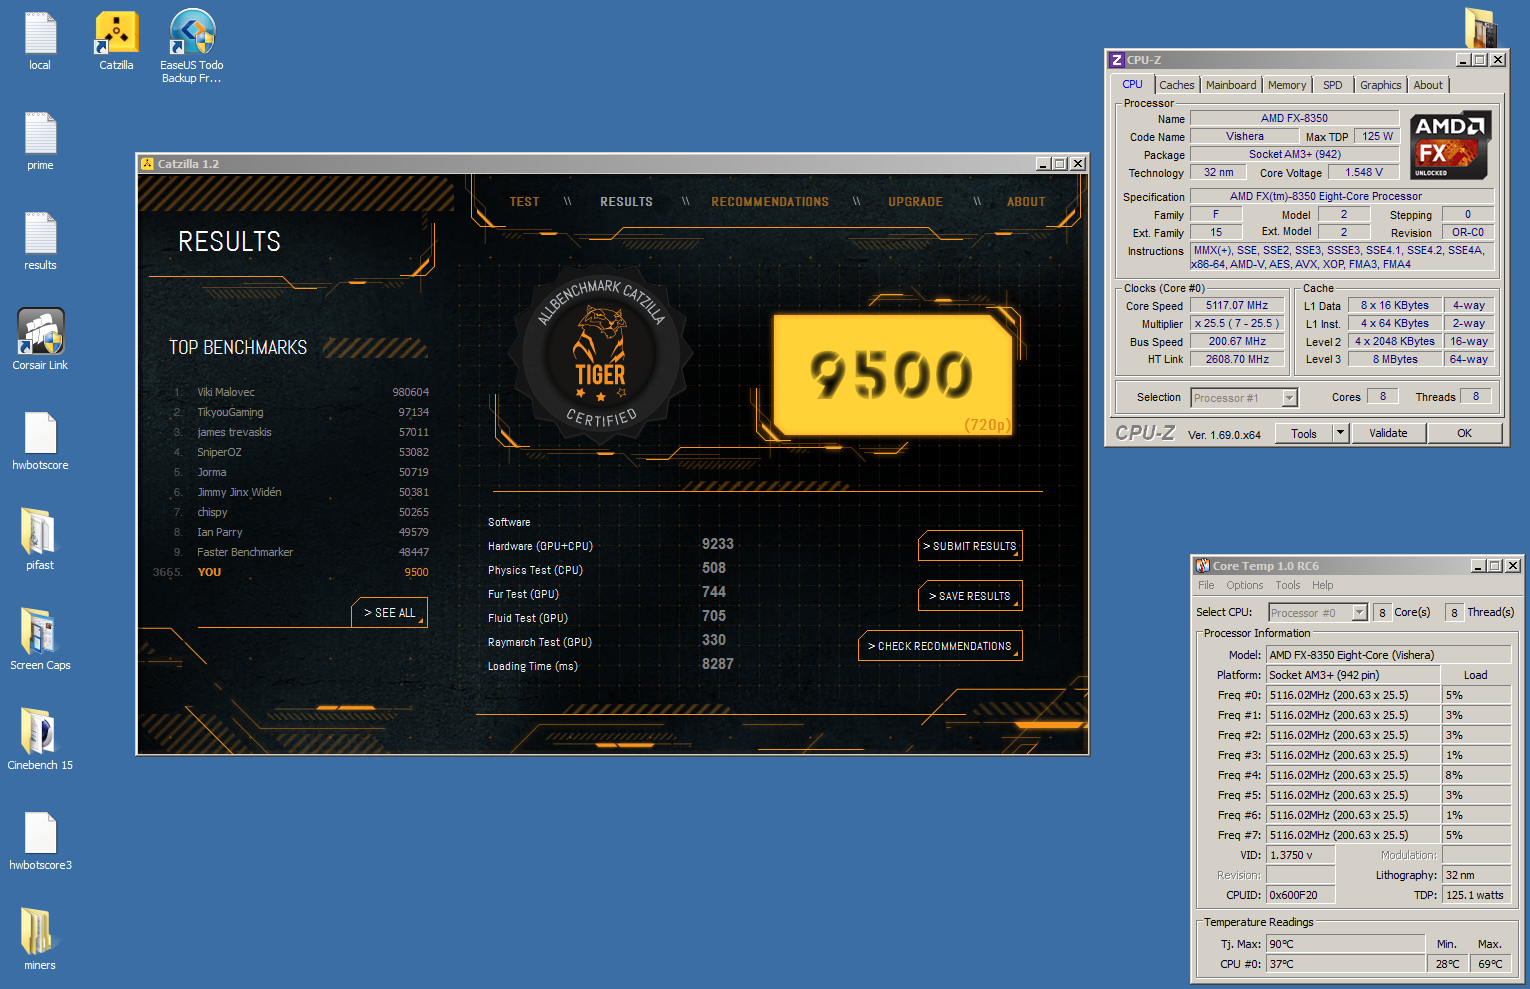Open UPGRADE section in Catzilla
1530x989 pixels.
click(916, 202)
